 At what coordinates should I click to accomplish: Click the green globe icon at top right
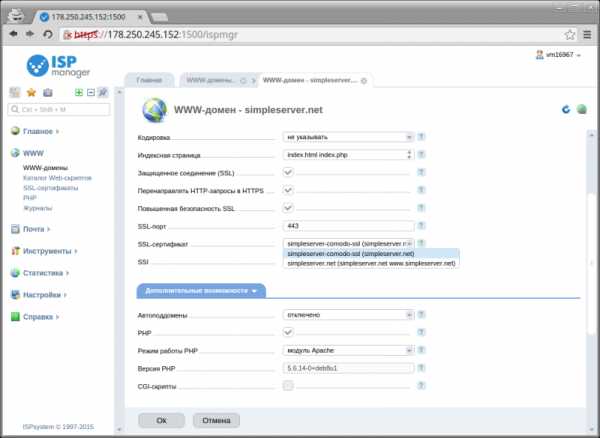pyautogui.click(x=582, y=109)
